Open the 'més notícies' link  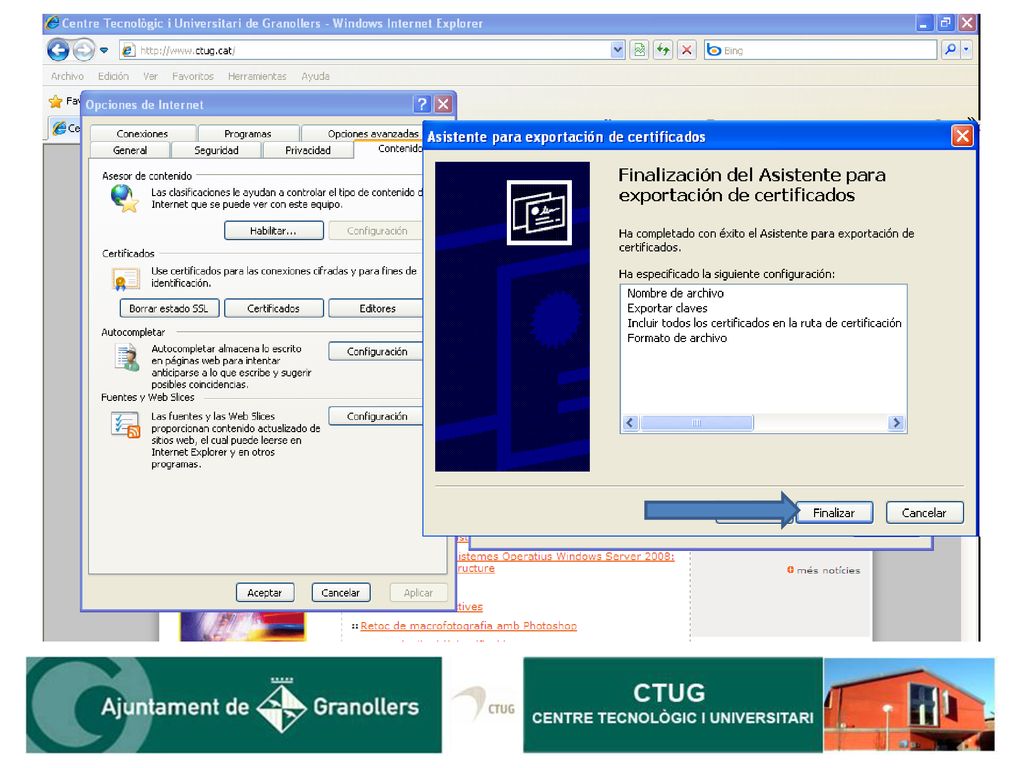coord(828,570)
